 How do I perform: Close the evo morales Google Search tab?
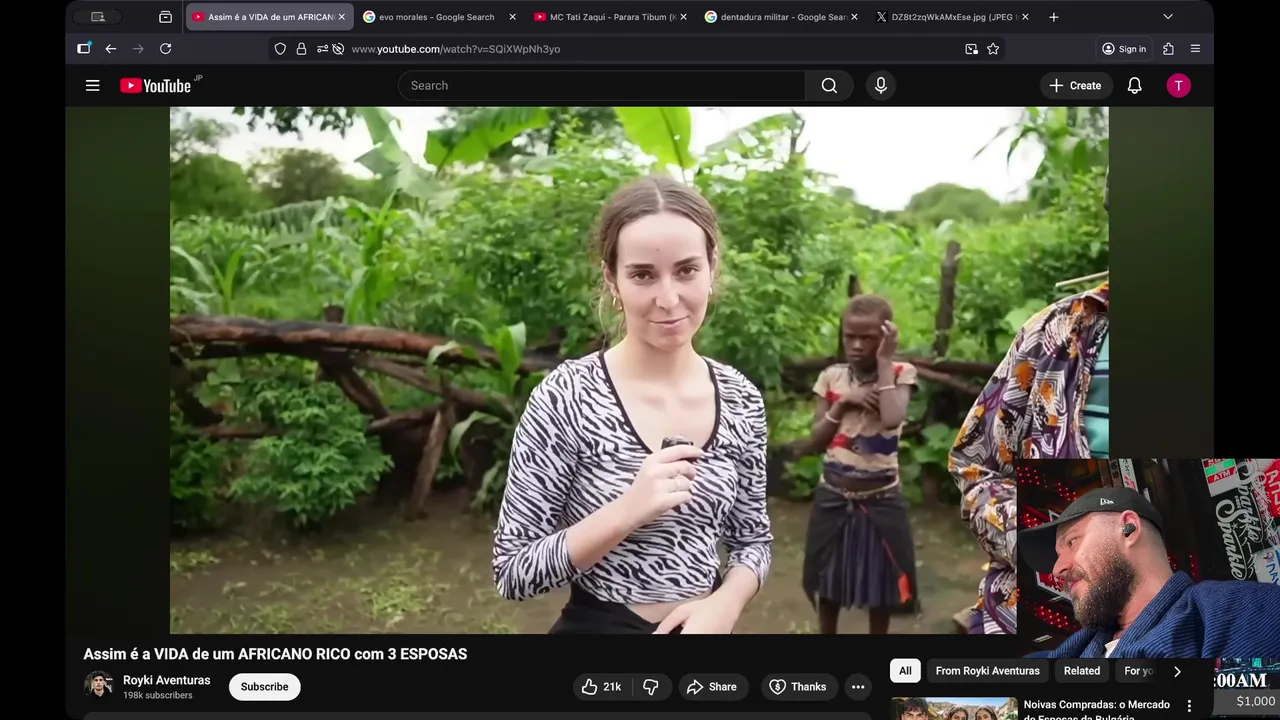[x=513, y=17]
